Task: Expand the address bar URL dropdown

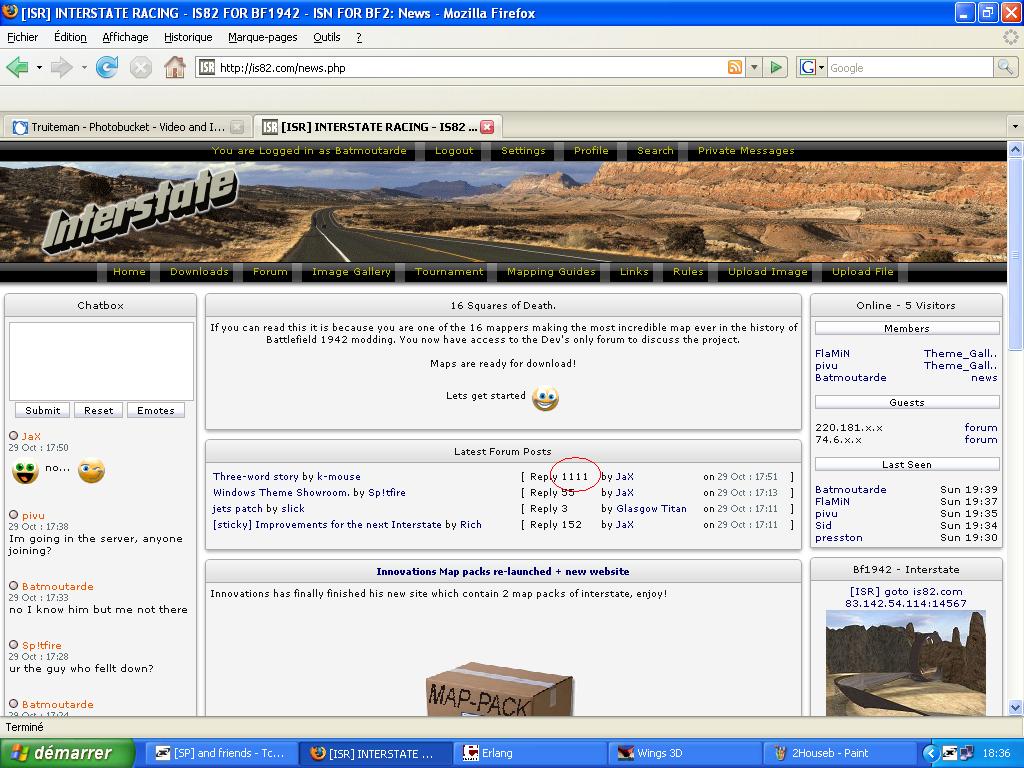Action: click(x=754, y=67)
